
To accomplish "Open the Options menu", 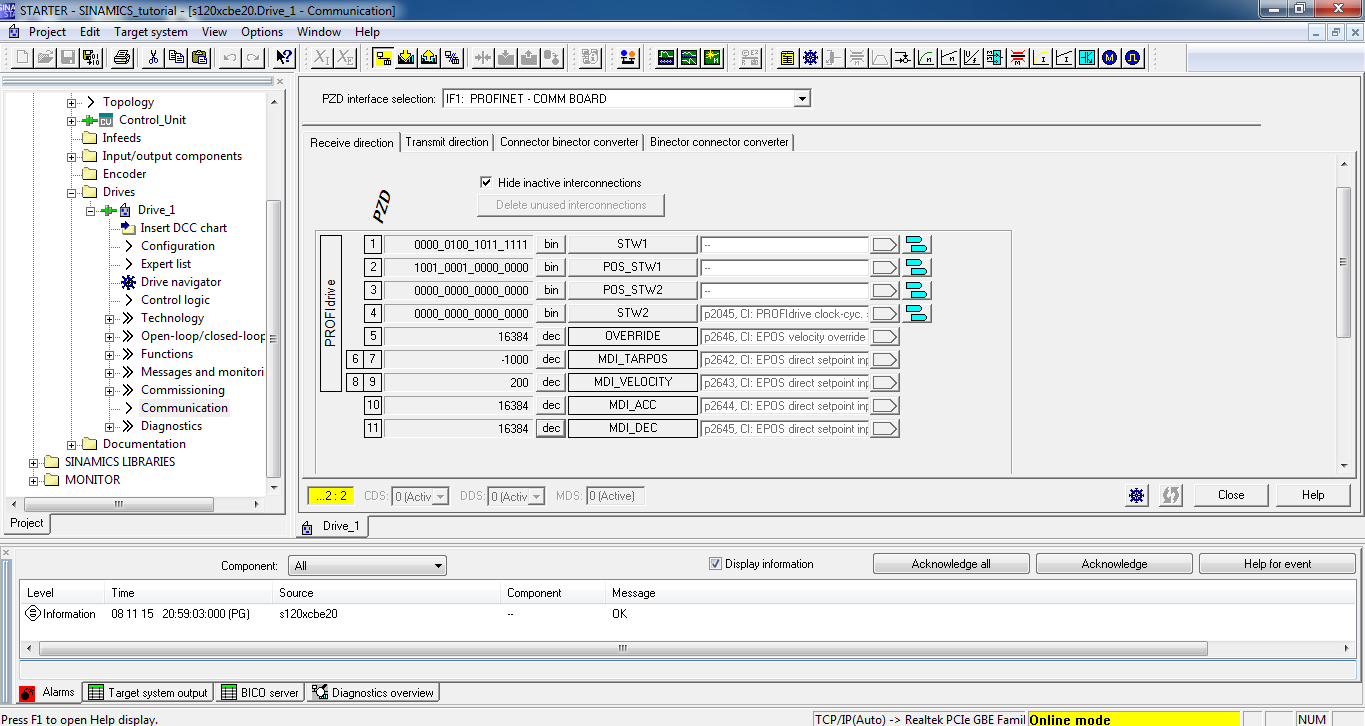I will pyautogui.click(x=262, y=32).
